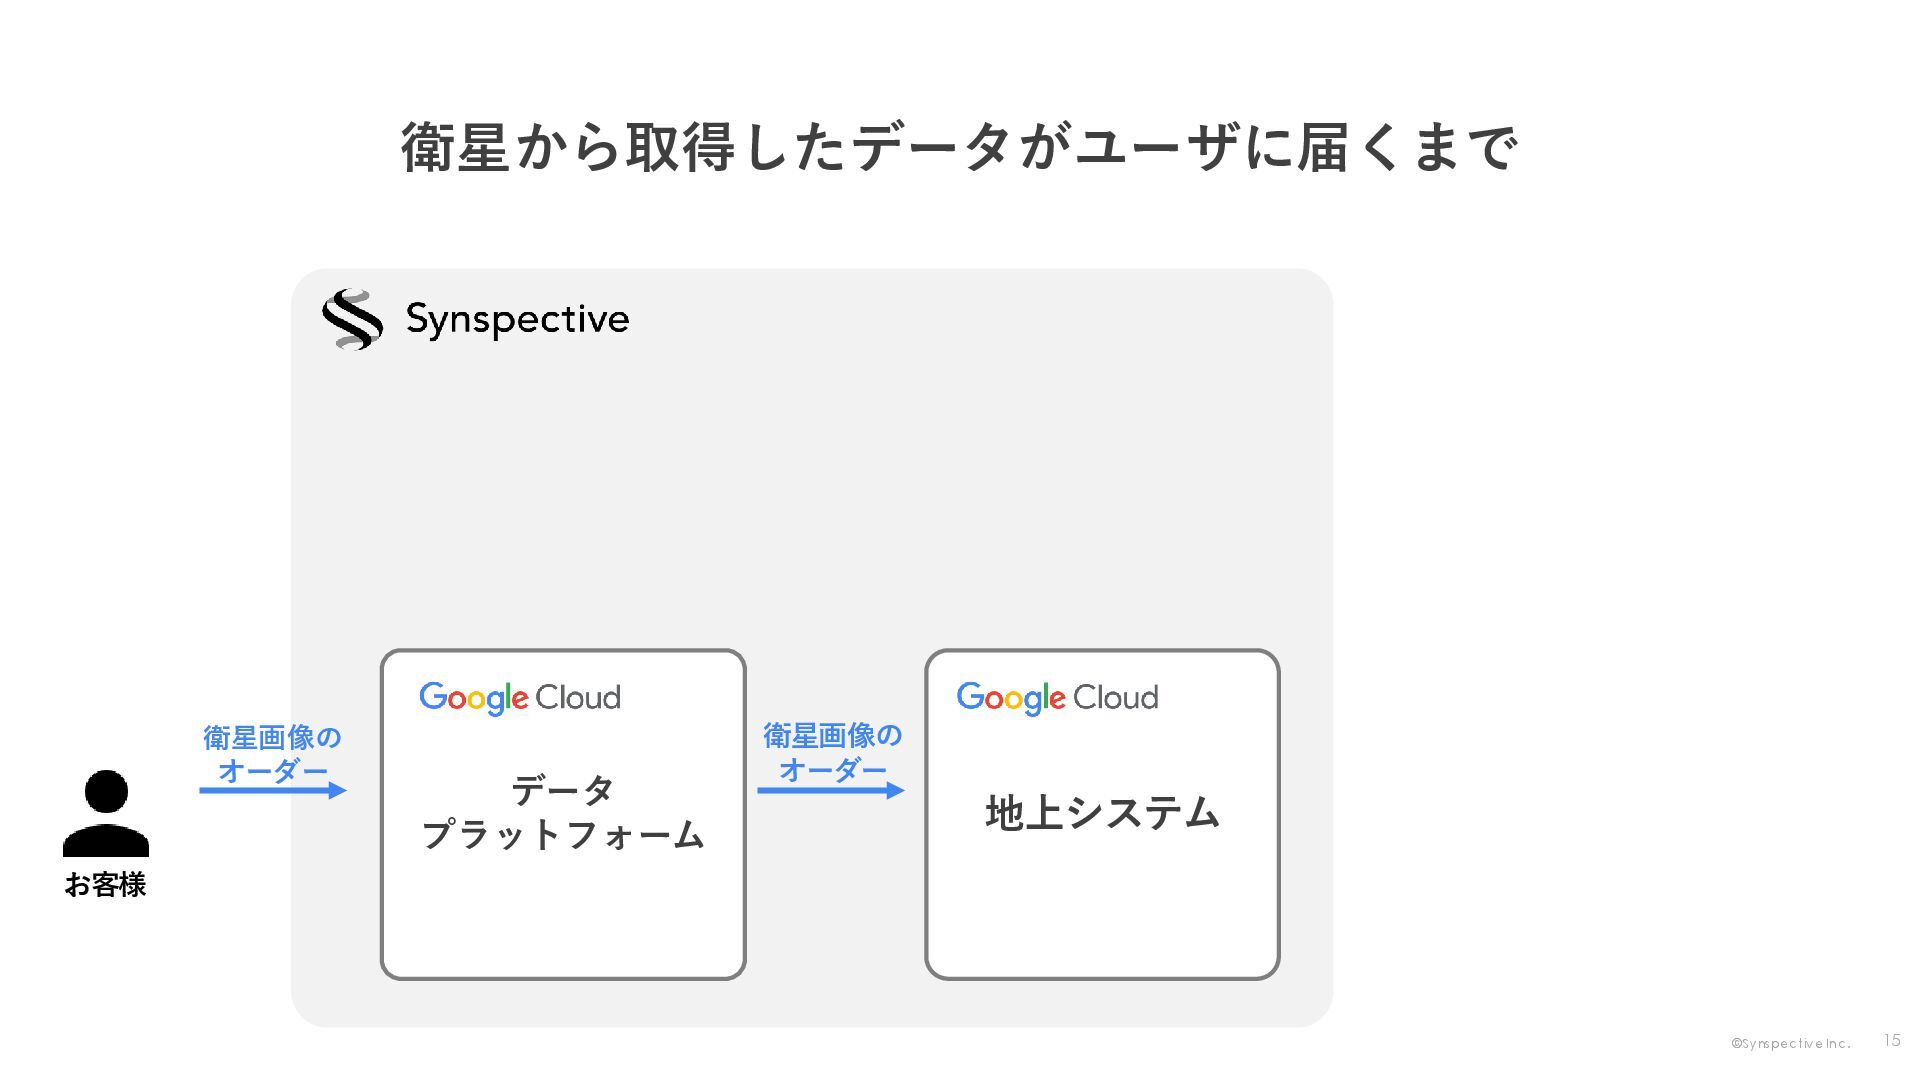This screenshot has width=1920, height=1080.
Task: Select 衛星画像のオーダー label nearest the customer
Action: pyautogui.click(x=272, y=753)
